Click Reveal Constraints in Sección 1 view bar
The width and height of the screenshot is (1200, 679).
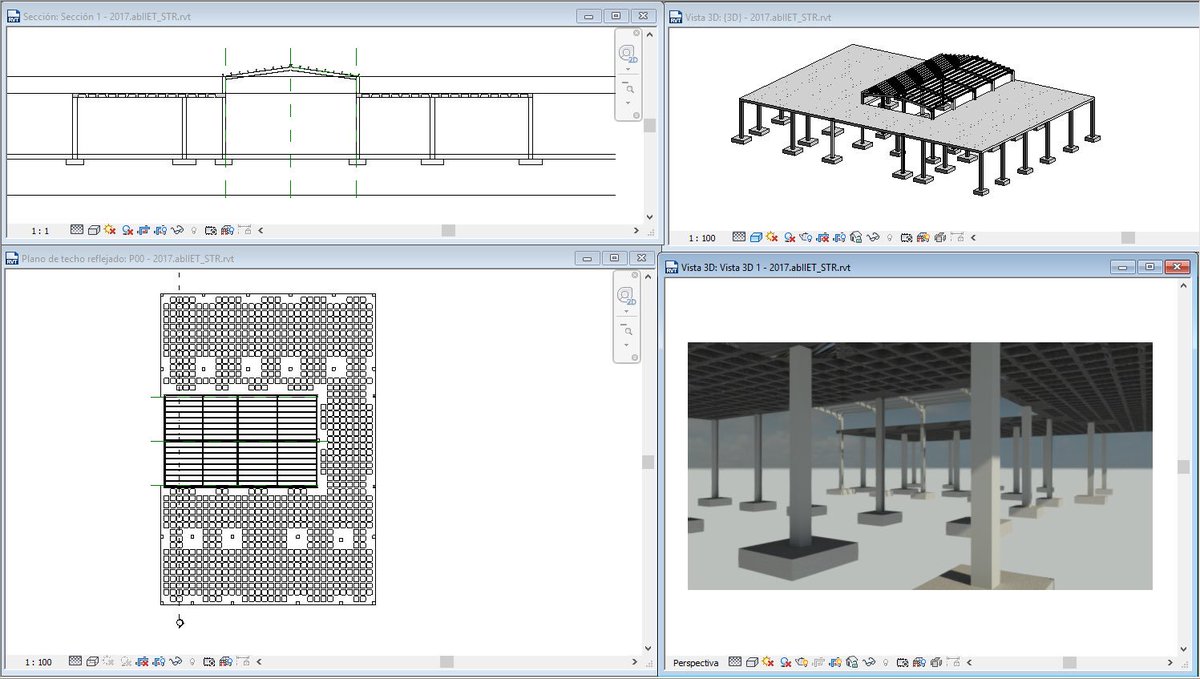(x=244, y=230)
